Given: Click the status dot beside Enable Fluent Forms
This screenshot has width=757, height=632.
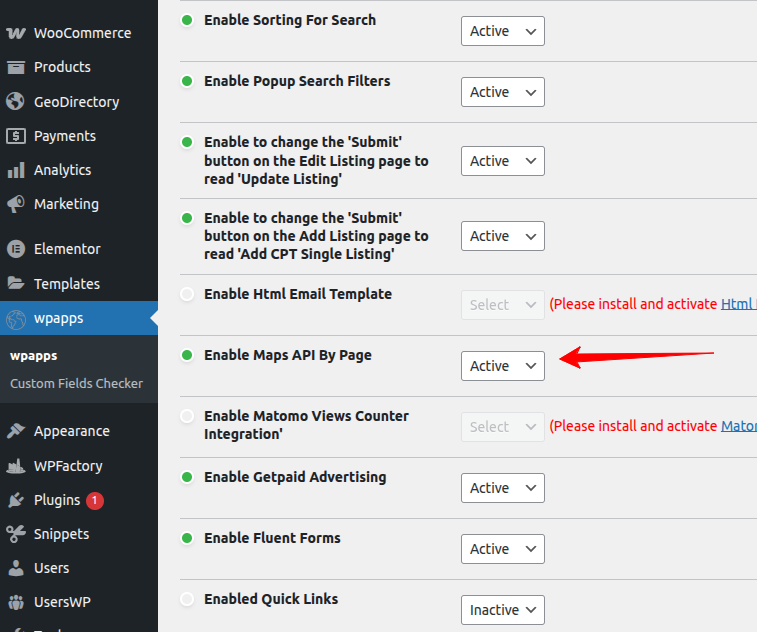Looking at the screenshot, I should pyautogui.click(x=187, y=538).
